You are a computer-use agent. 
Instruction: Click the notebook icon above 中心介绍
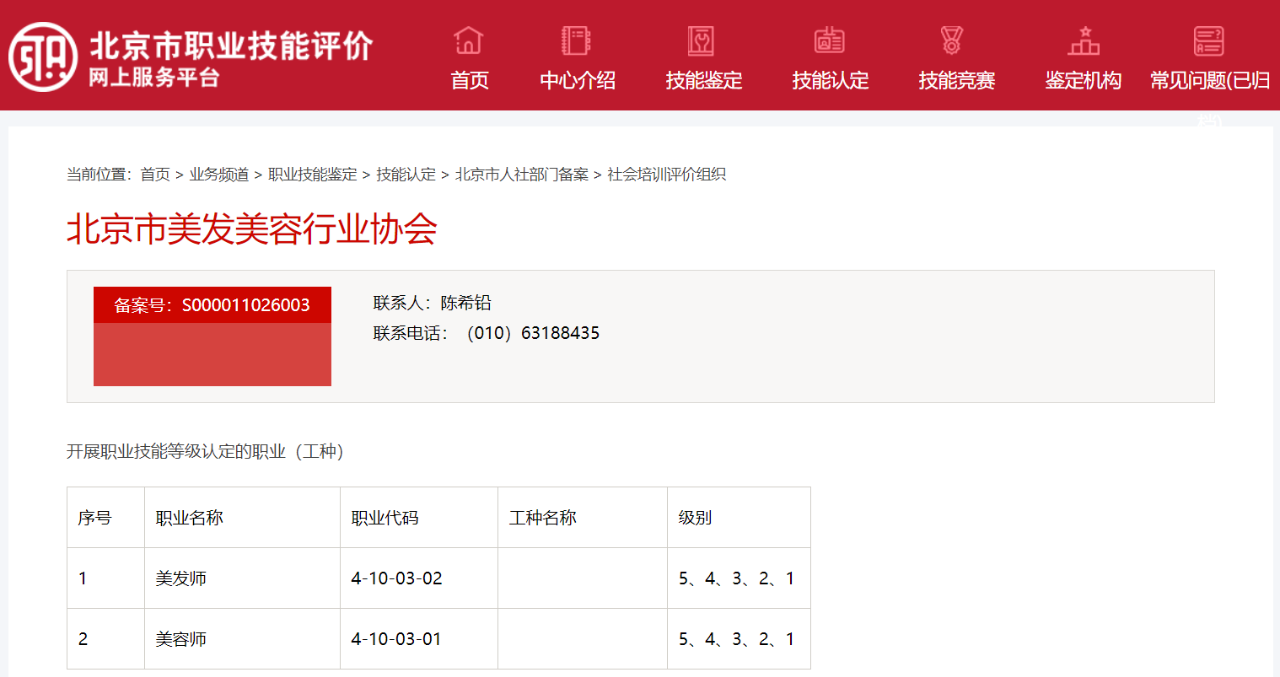pyautogui.click(x=577, y=41)
